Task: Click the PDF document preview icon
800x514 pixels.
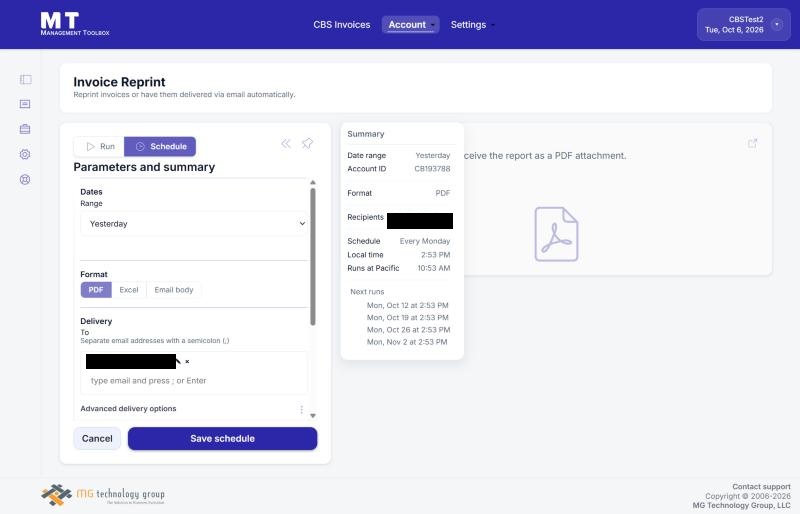Action: click(x=556, y=234)
